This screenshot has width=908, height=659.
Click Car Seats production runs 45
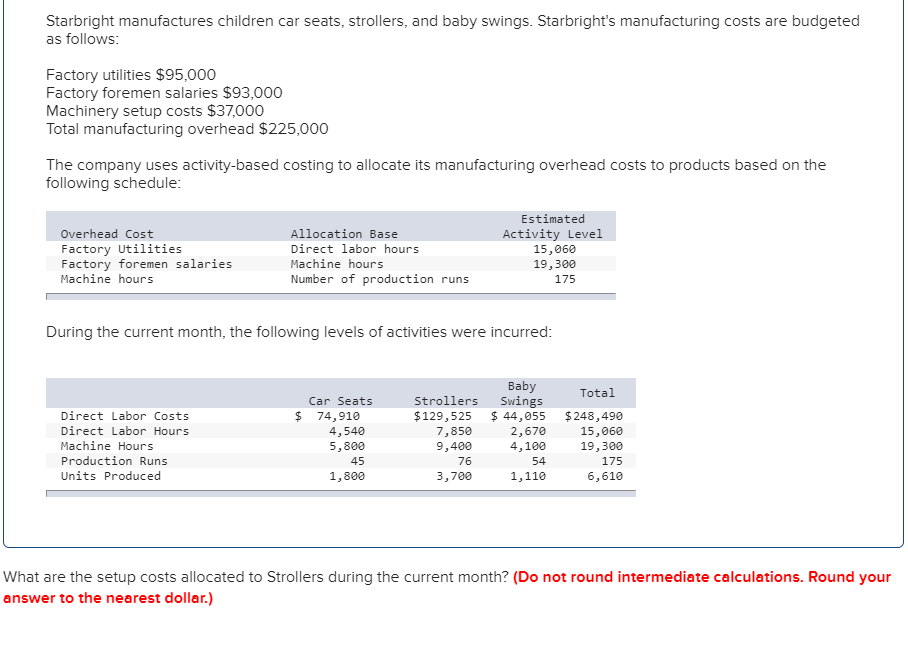(358, 461)
